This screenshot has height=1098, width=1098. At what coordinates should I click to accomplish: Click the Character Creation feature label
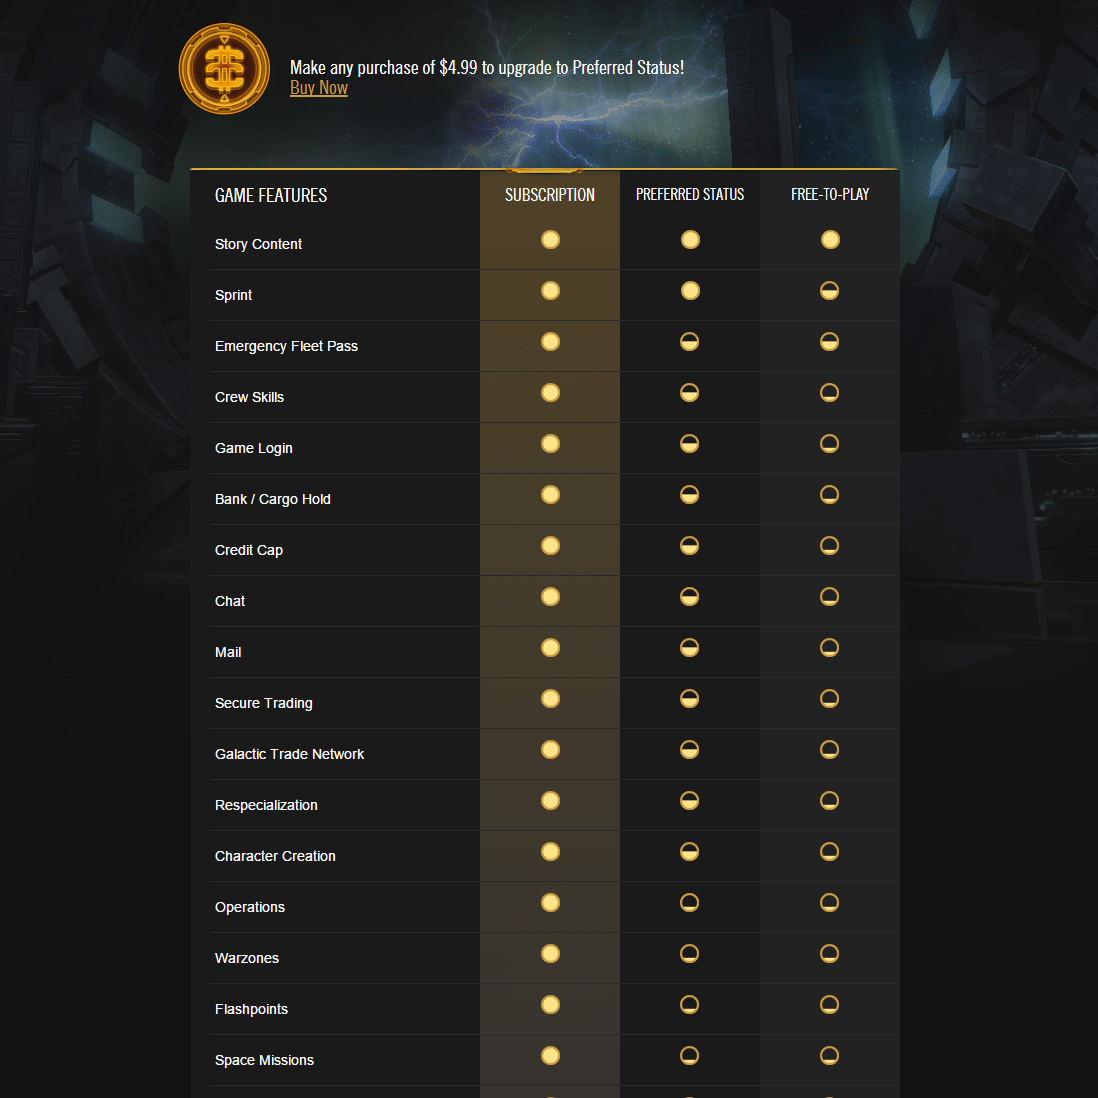coord(275,856)
